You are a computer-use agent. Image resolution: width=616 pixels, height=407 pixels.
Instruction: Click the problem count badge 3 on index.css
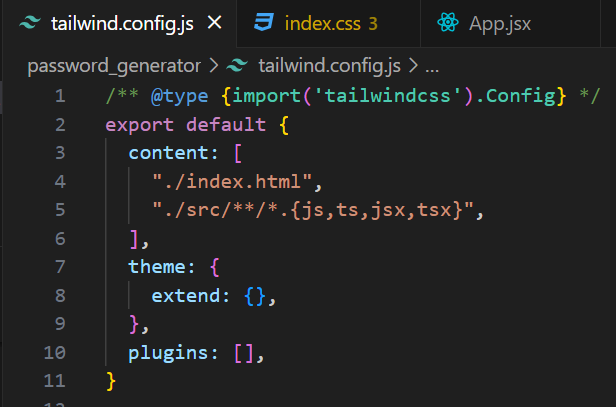373,23
